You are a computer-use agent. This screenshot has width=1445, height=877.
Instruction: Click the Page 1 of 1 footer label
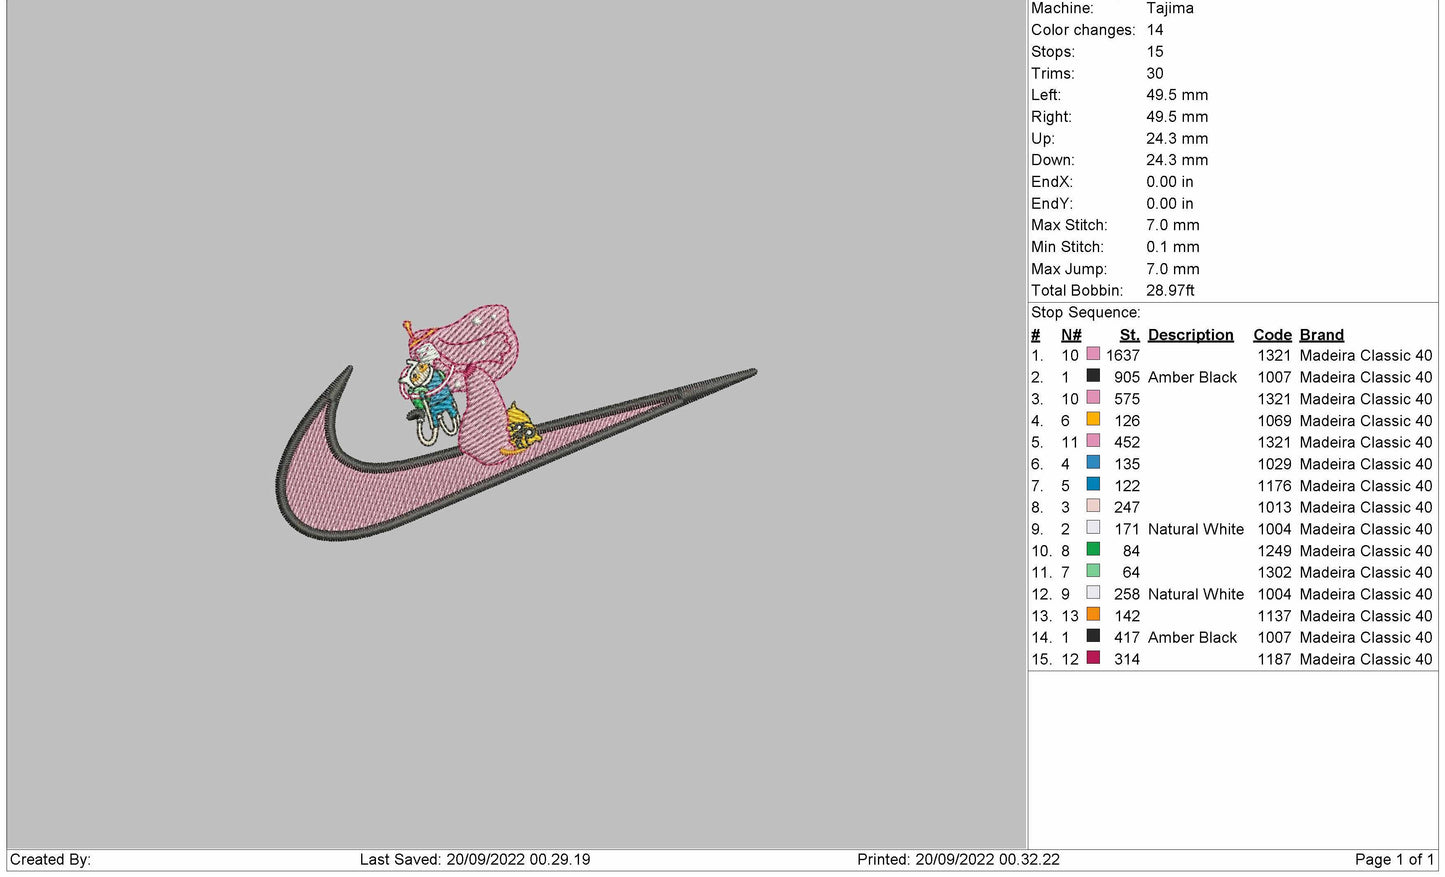1394,860
